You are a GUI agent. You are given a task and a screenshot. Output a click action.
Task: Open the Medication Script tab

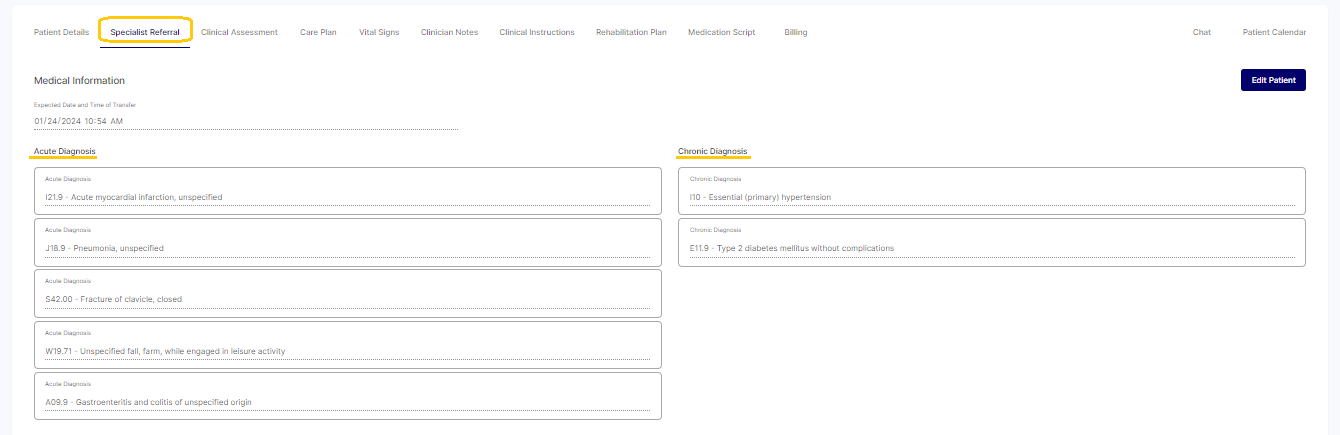[721, 32]
